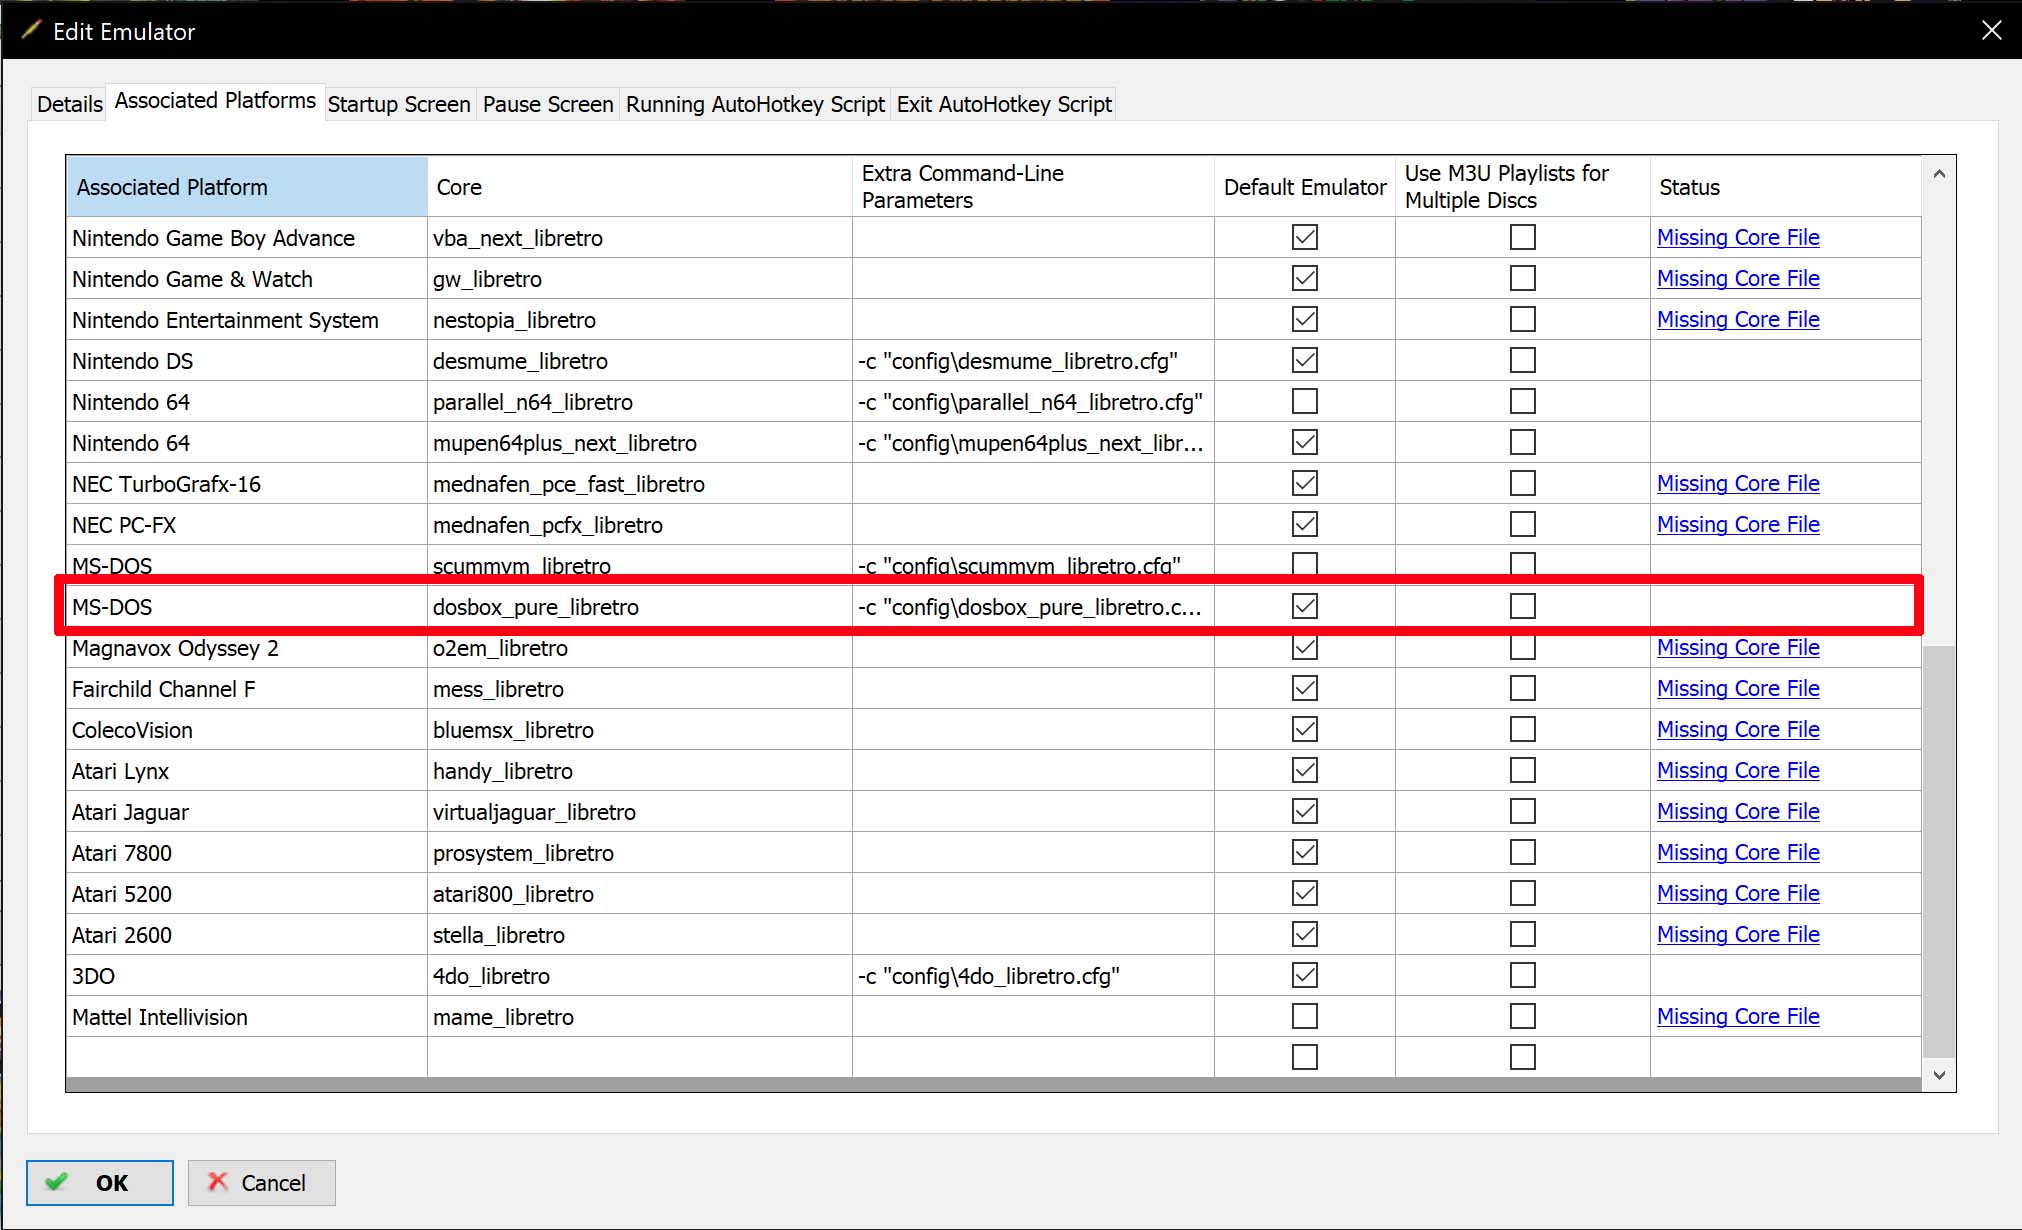Close the Edit Emulator dialog

coord(1991,30)
